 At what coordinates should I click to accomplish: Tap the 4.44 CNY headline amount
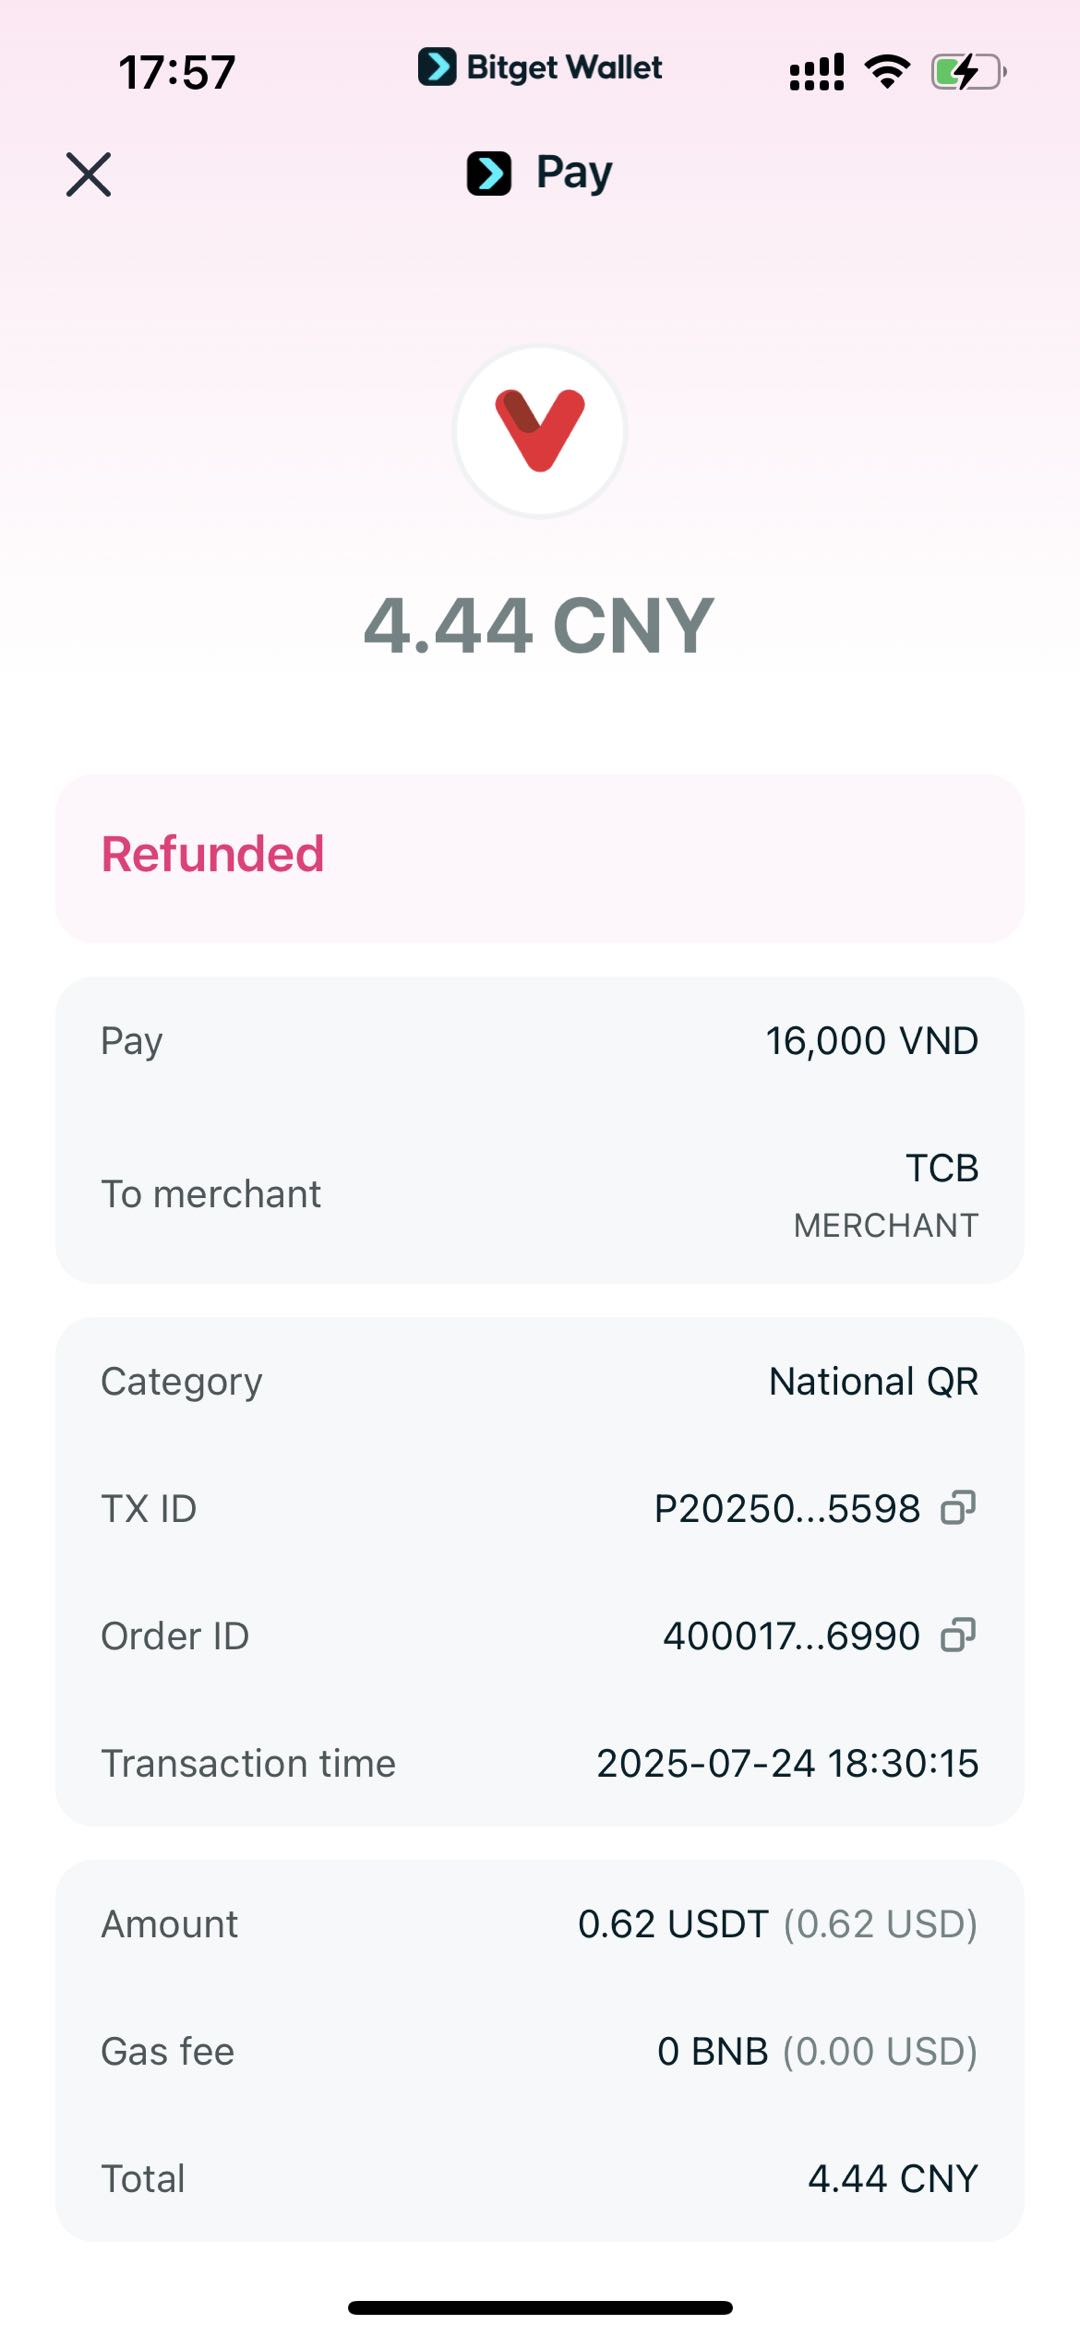pos(538,626)
